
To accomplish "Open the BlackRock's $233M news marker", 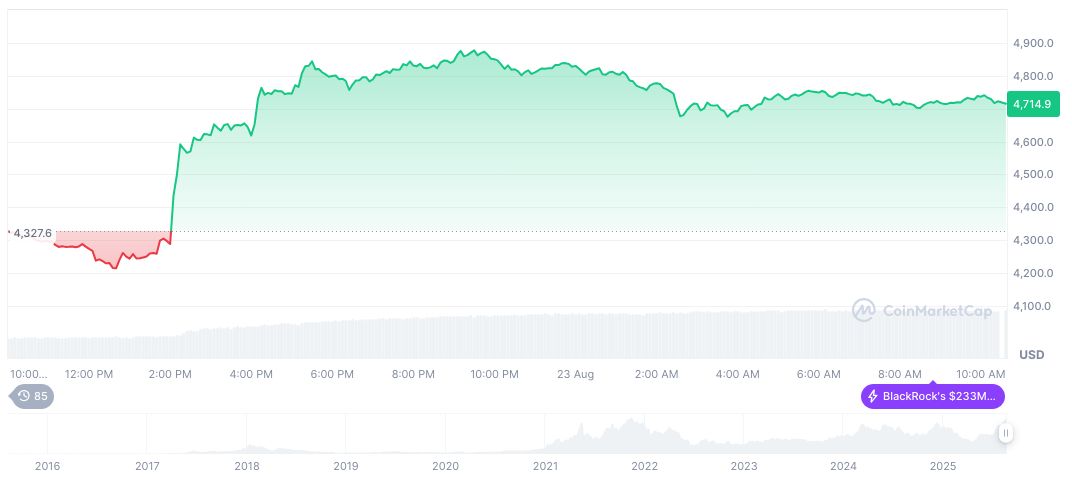I will (x=932, y=397).
